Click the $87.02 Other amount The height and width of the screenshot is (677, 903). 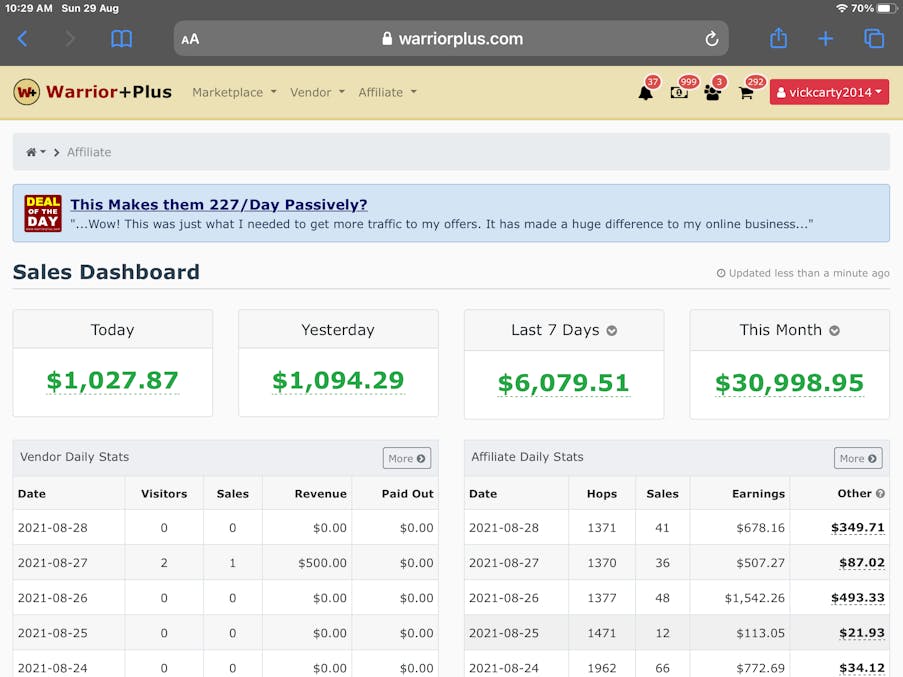(862, 562)
